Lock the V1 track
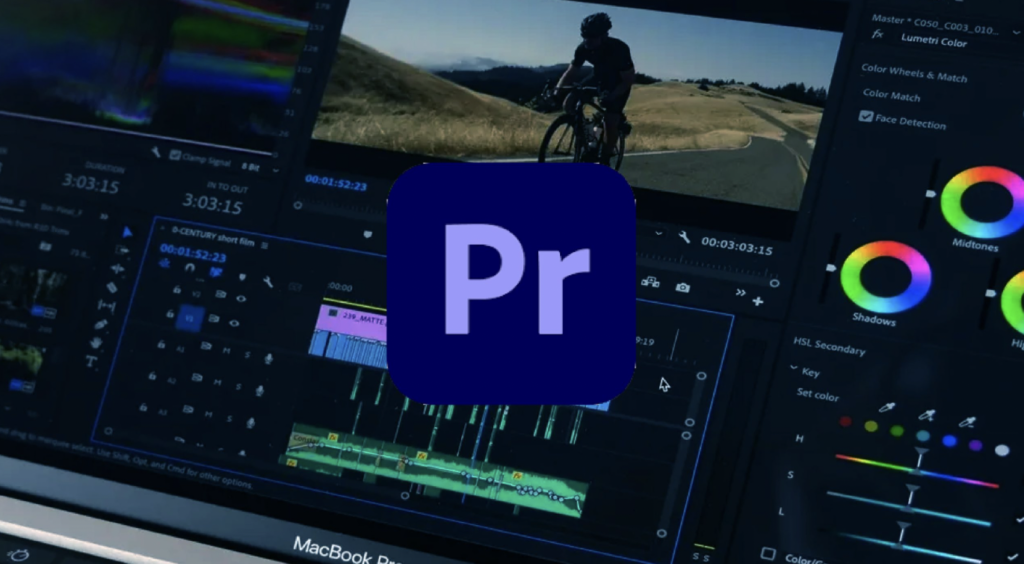 170,313
